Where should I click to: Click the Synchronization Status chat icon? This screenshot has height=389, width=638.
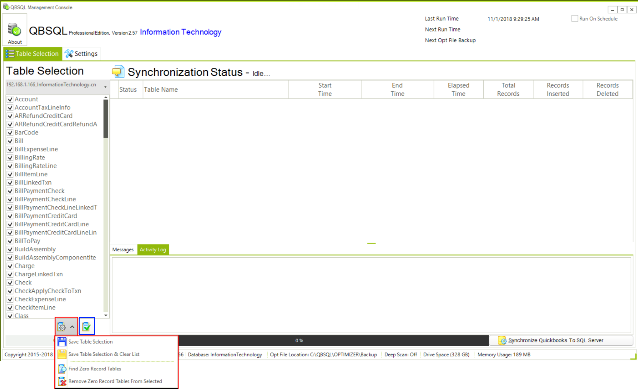[x=118, y=72]
